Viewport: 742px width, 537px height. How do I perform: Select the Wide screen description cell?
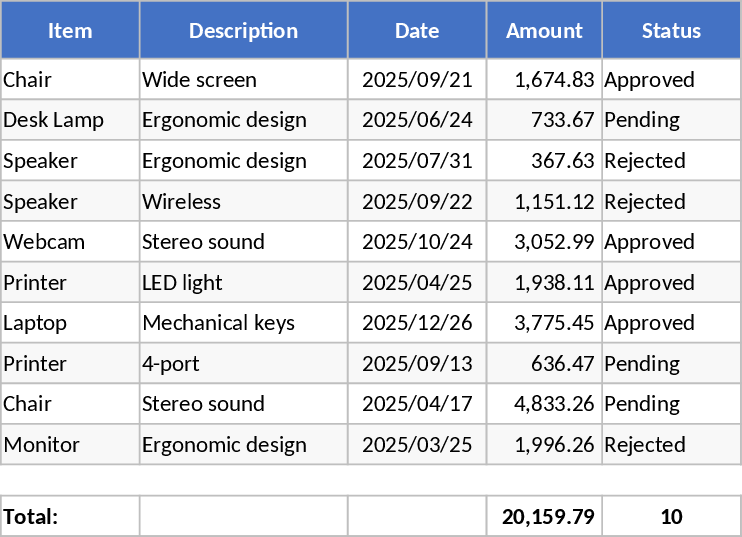tap(243, 80)
